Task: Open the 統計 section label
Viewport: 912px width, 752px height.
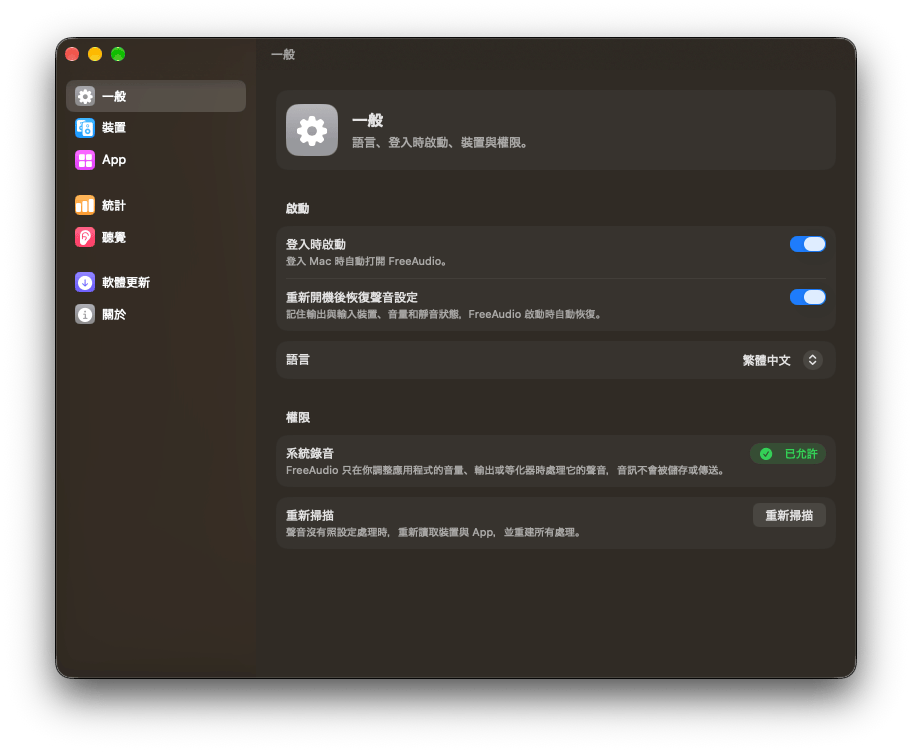Action: (x=114, y=205)
